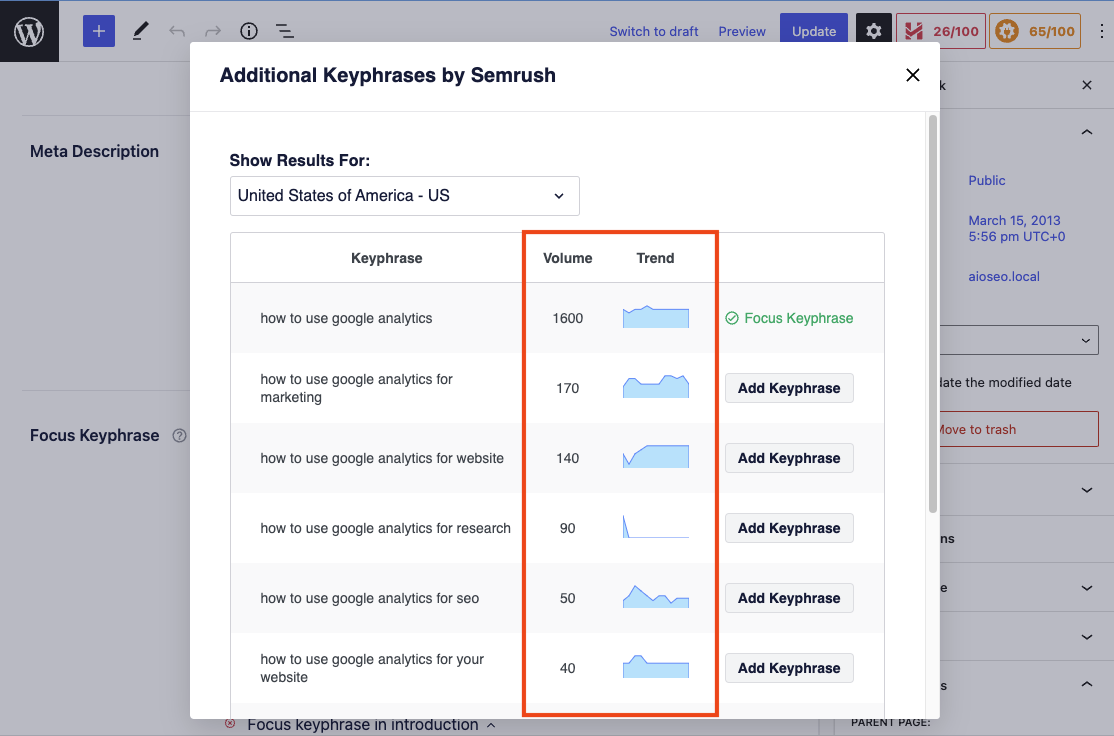Open the Document details information icon

pos(248,31)
